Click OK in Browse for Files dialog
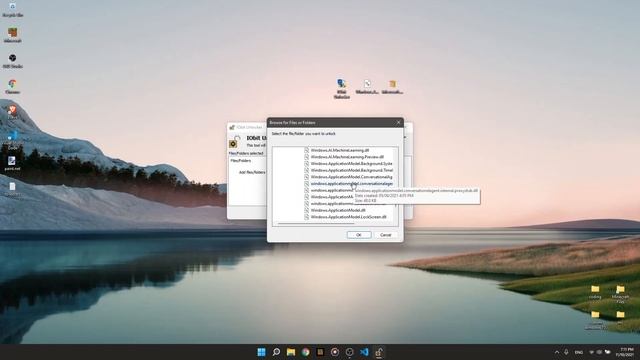Viewport: 640px width, 360px height. 359,235
